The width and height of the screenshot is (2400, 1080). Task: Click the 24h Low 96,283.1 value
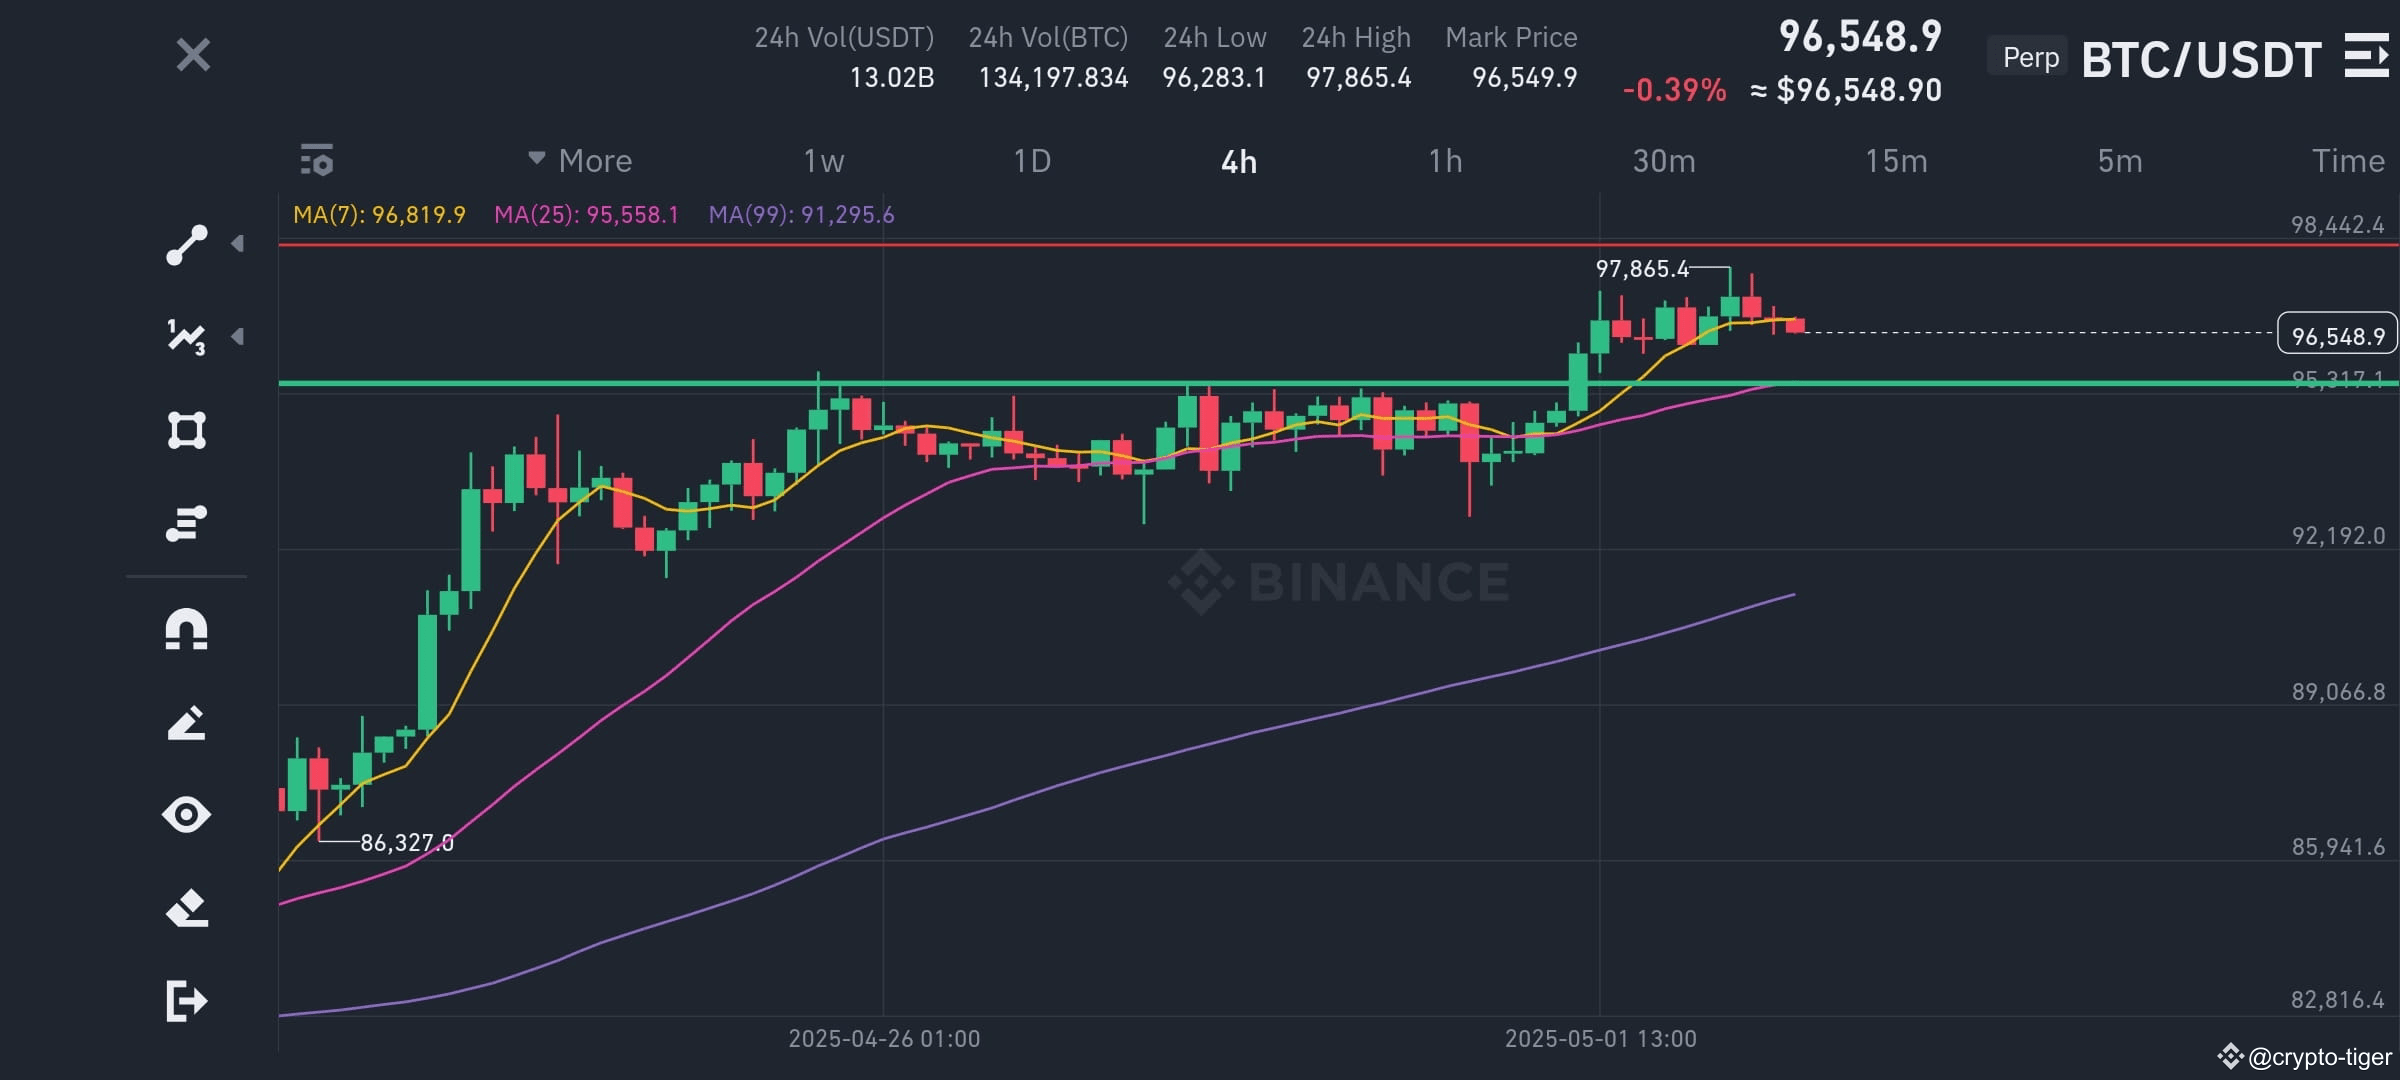(x=1214, y=77)
